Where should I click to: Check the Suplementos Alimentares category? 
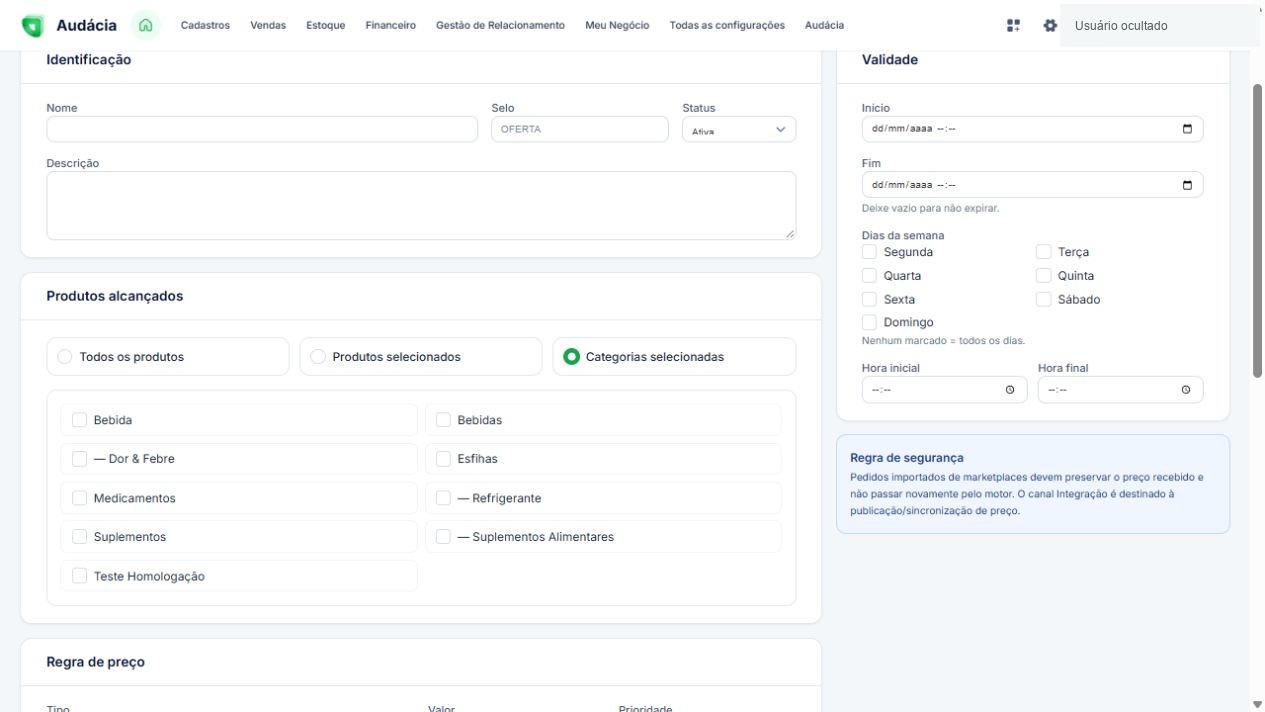pyautogui.click(x=443, y=537)
